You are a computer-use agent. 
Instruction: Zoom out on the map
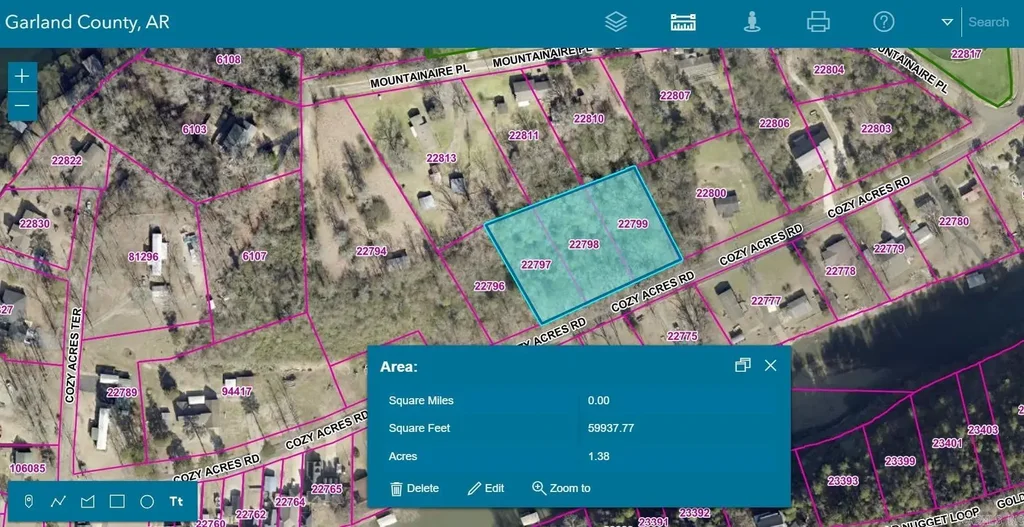[22, 105]
